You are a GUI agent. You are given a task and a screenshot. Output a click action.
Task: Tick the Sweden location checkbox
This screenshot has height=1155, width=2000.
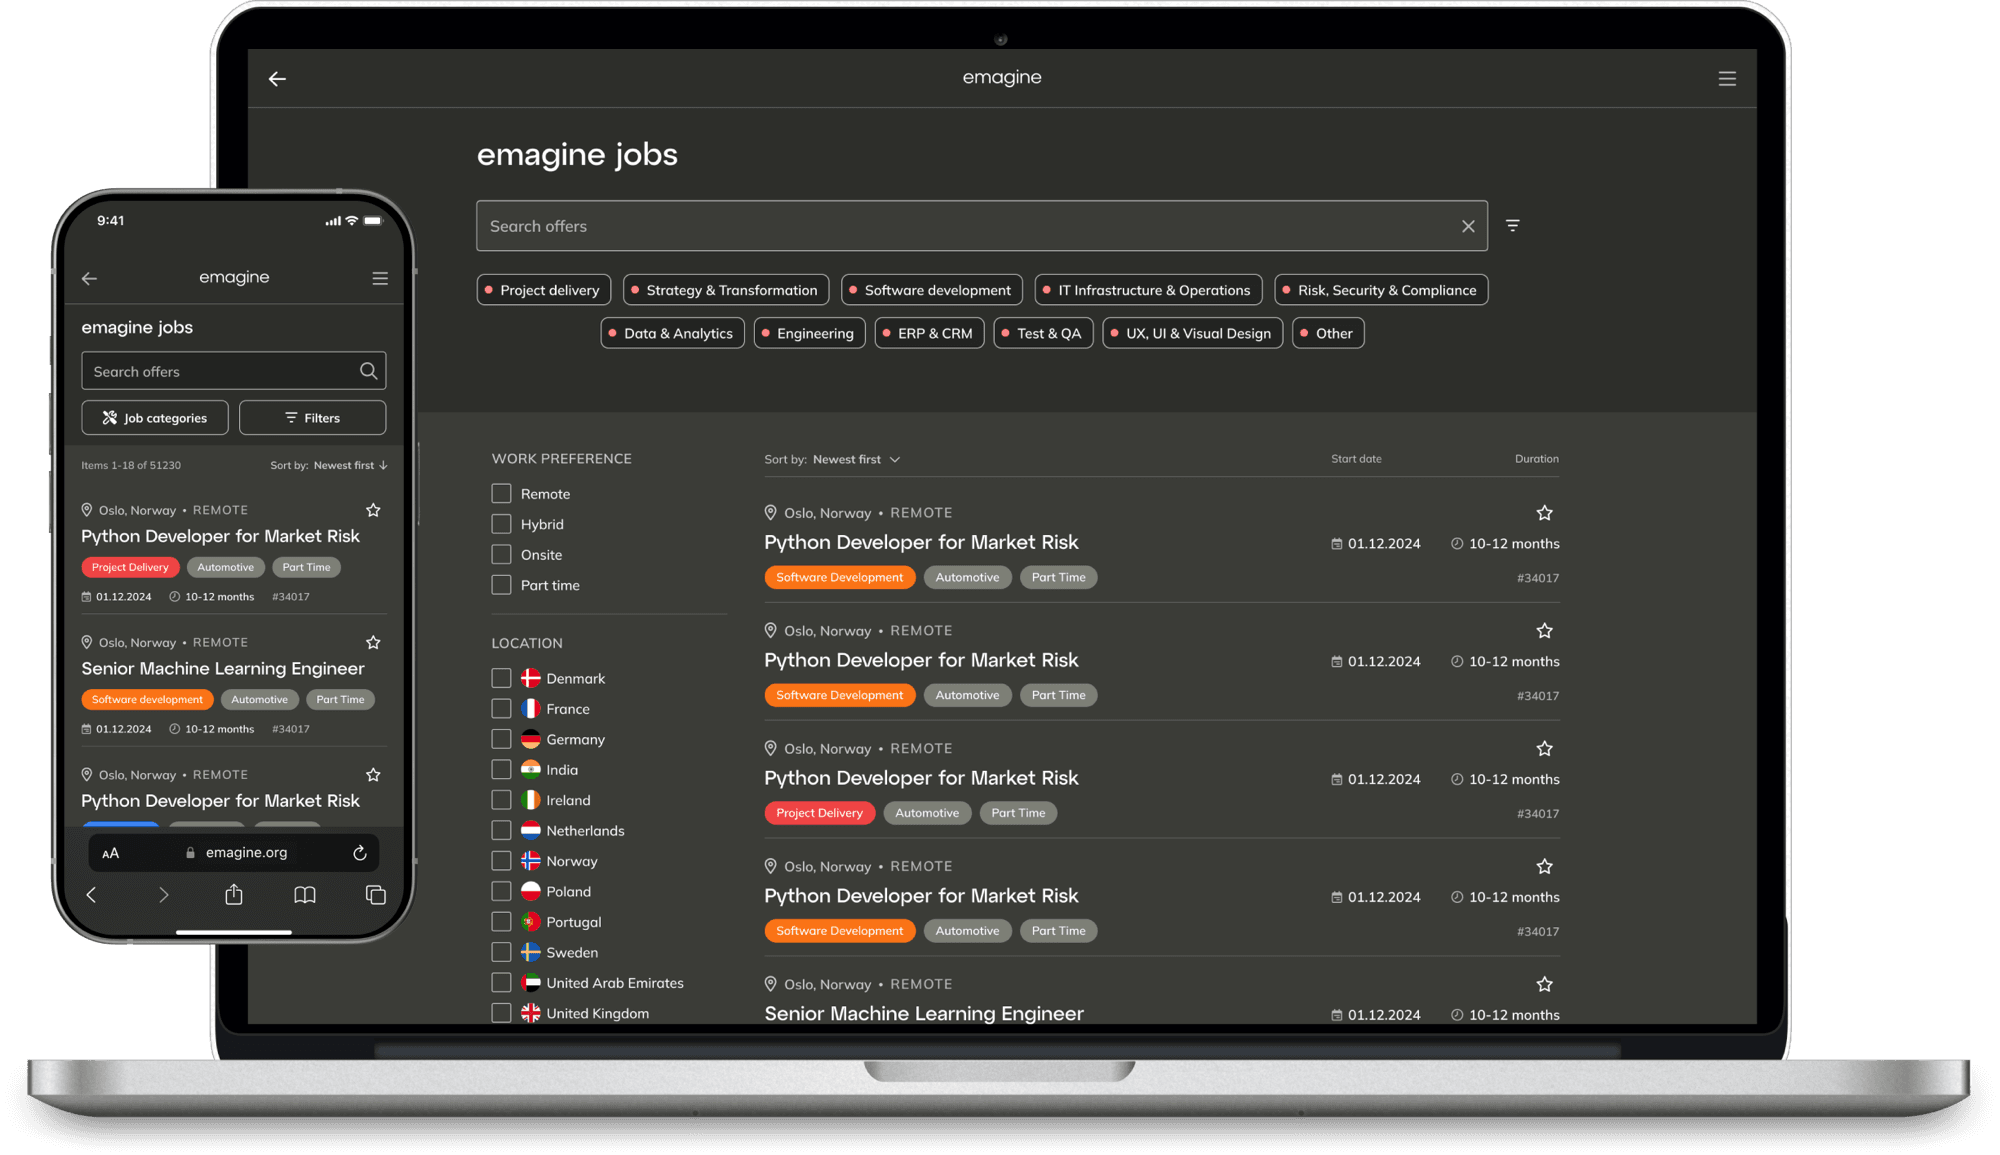pyautogui.click(x=501, y=953)
